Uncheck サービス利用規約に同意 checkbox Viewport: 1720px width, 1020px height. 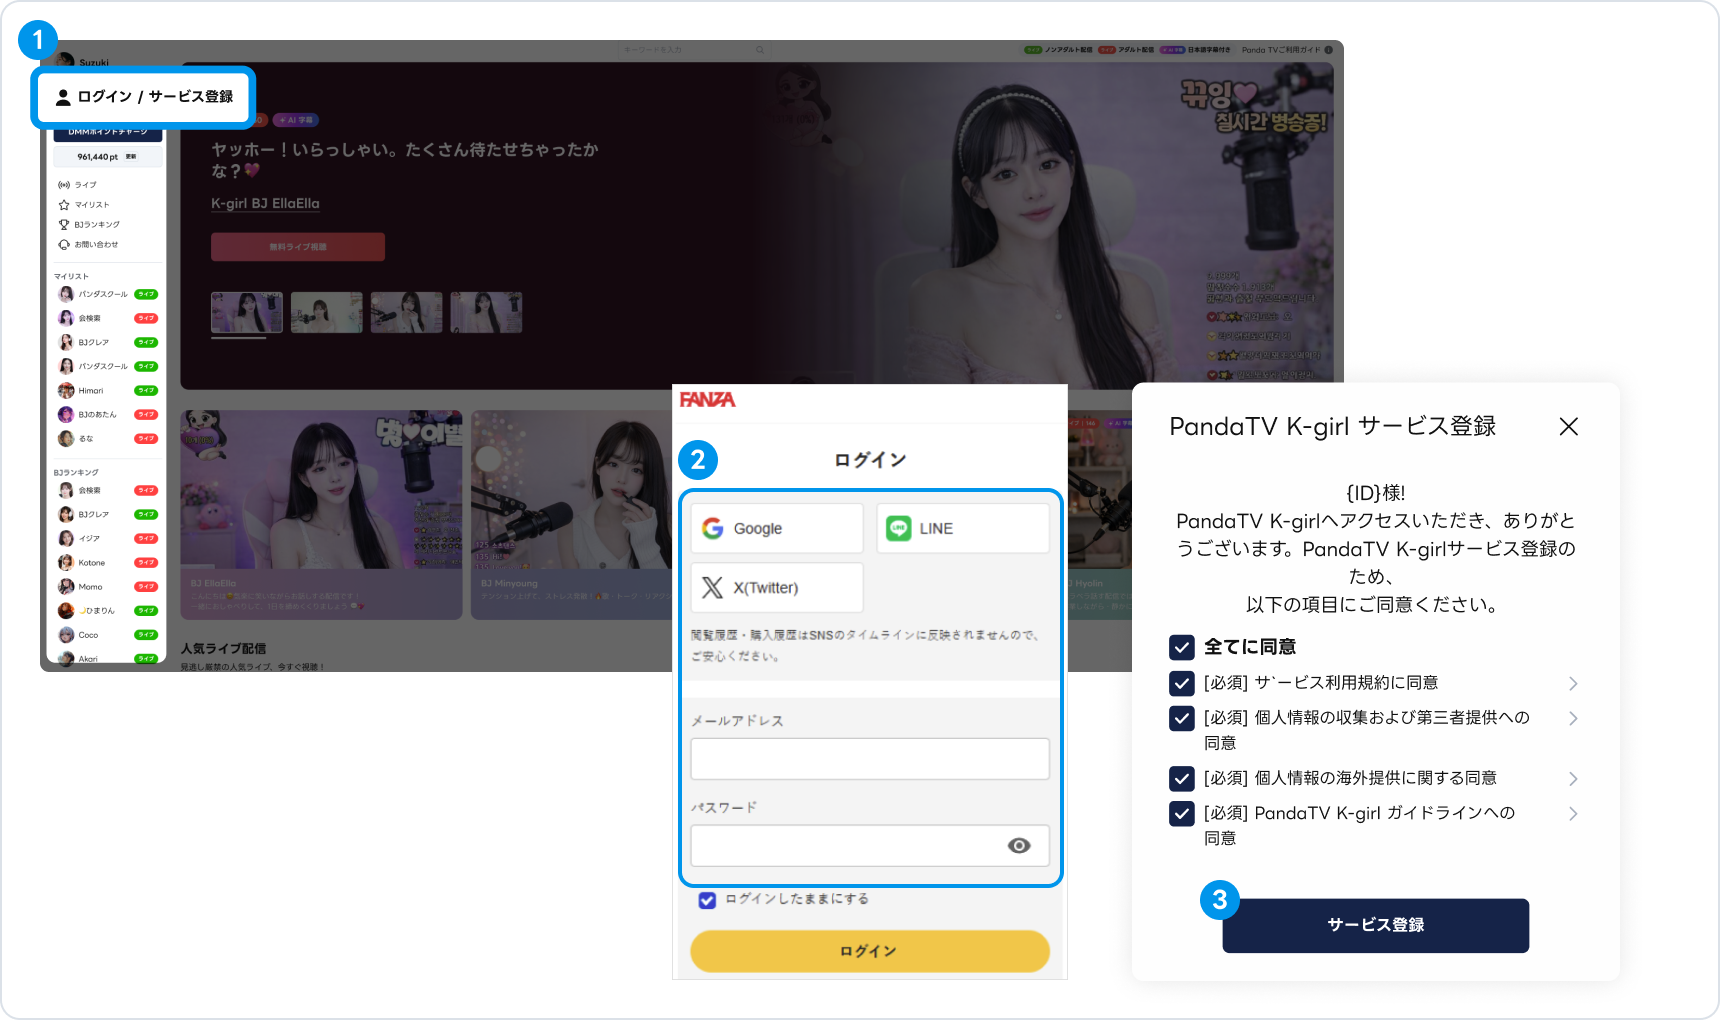coord(1182,683)
